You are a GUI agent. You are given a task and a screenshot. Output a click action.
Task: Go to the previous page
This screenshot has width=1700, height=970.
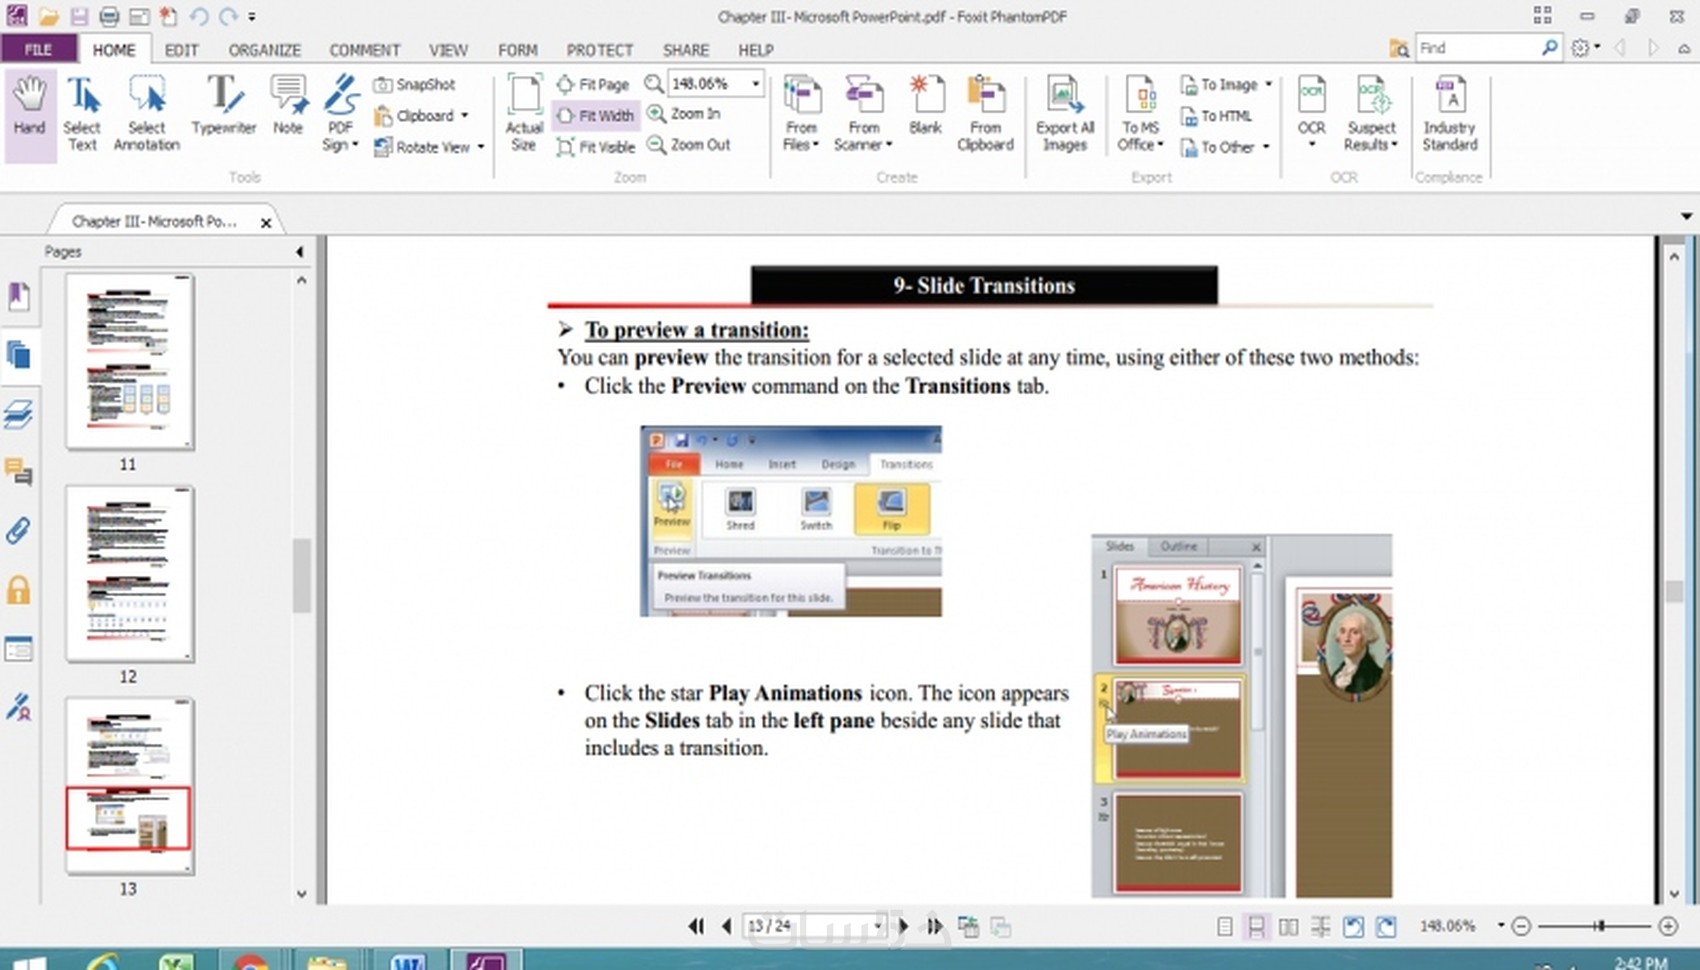(726, 927)
